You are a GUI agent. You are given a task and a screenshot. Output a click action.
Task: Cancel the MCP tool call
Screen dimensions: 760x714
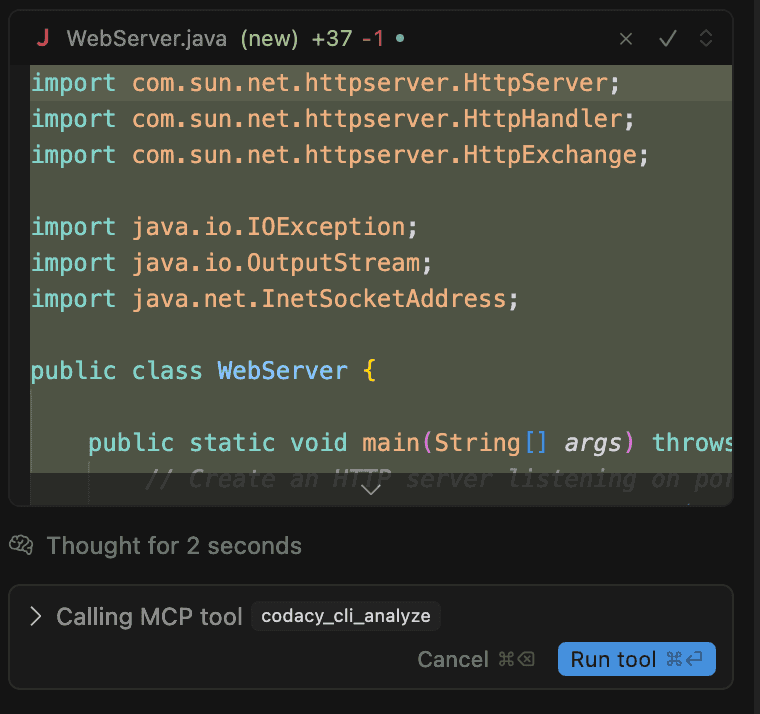[x=475, y=659]
